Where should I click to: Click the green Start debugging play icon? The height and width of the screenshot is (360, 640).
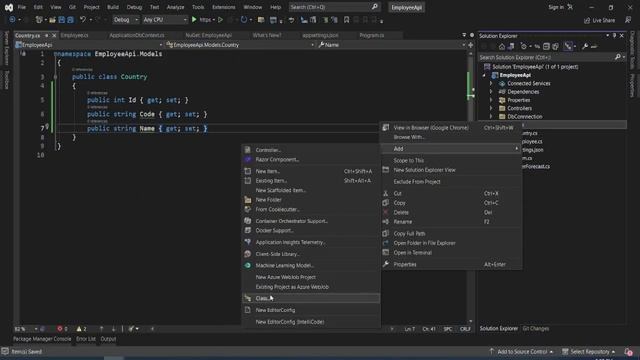coord(194,20)
